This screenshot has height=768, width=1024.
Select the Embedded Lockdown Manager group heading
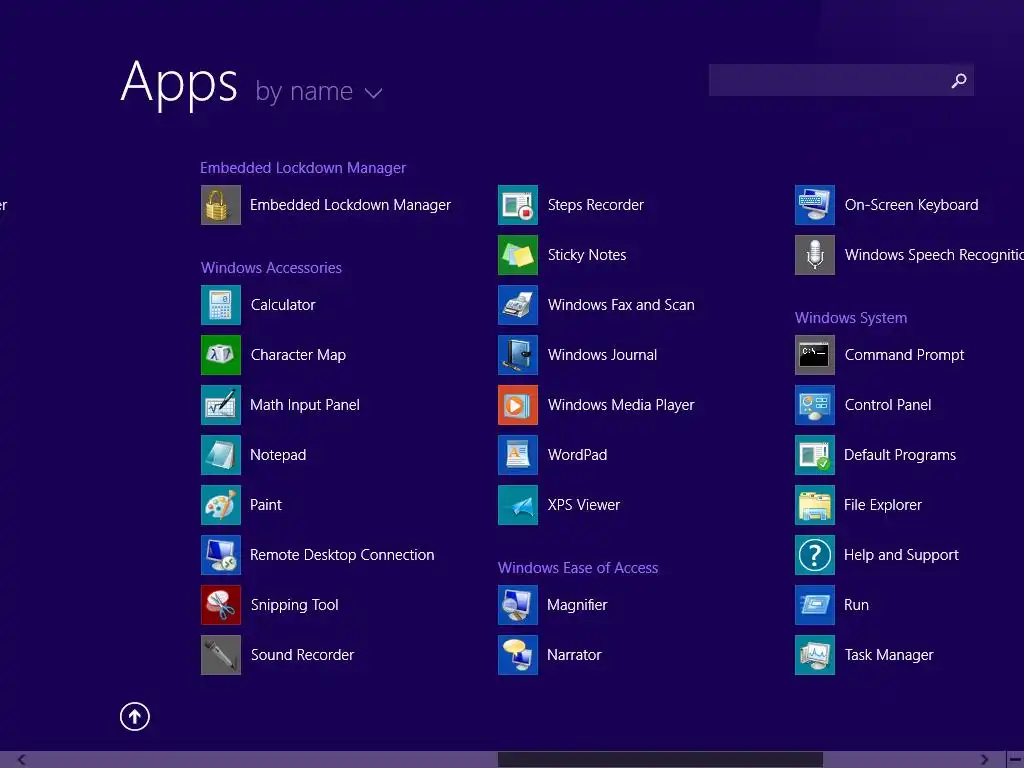(x=303, y=168)
